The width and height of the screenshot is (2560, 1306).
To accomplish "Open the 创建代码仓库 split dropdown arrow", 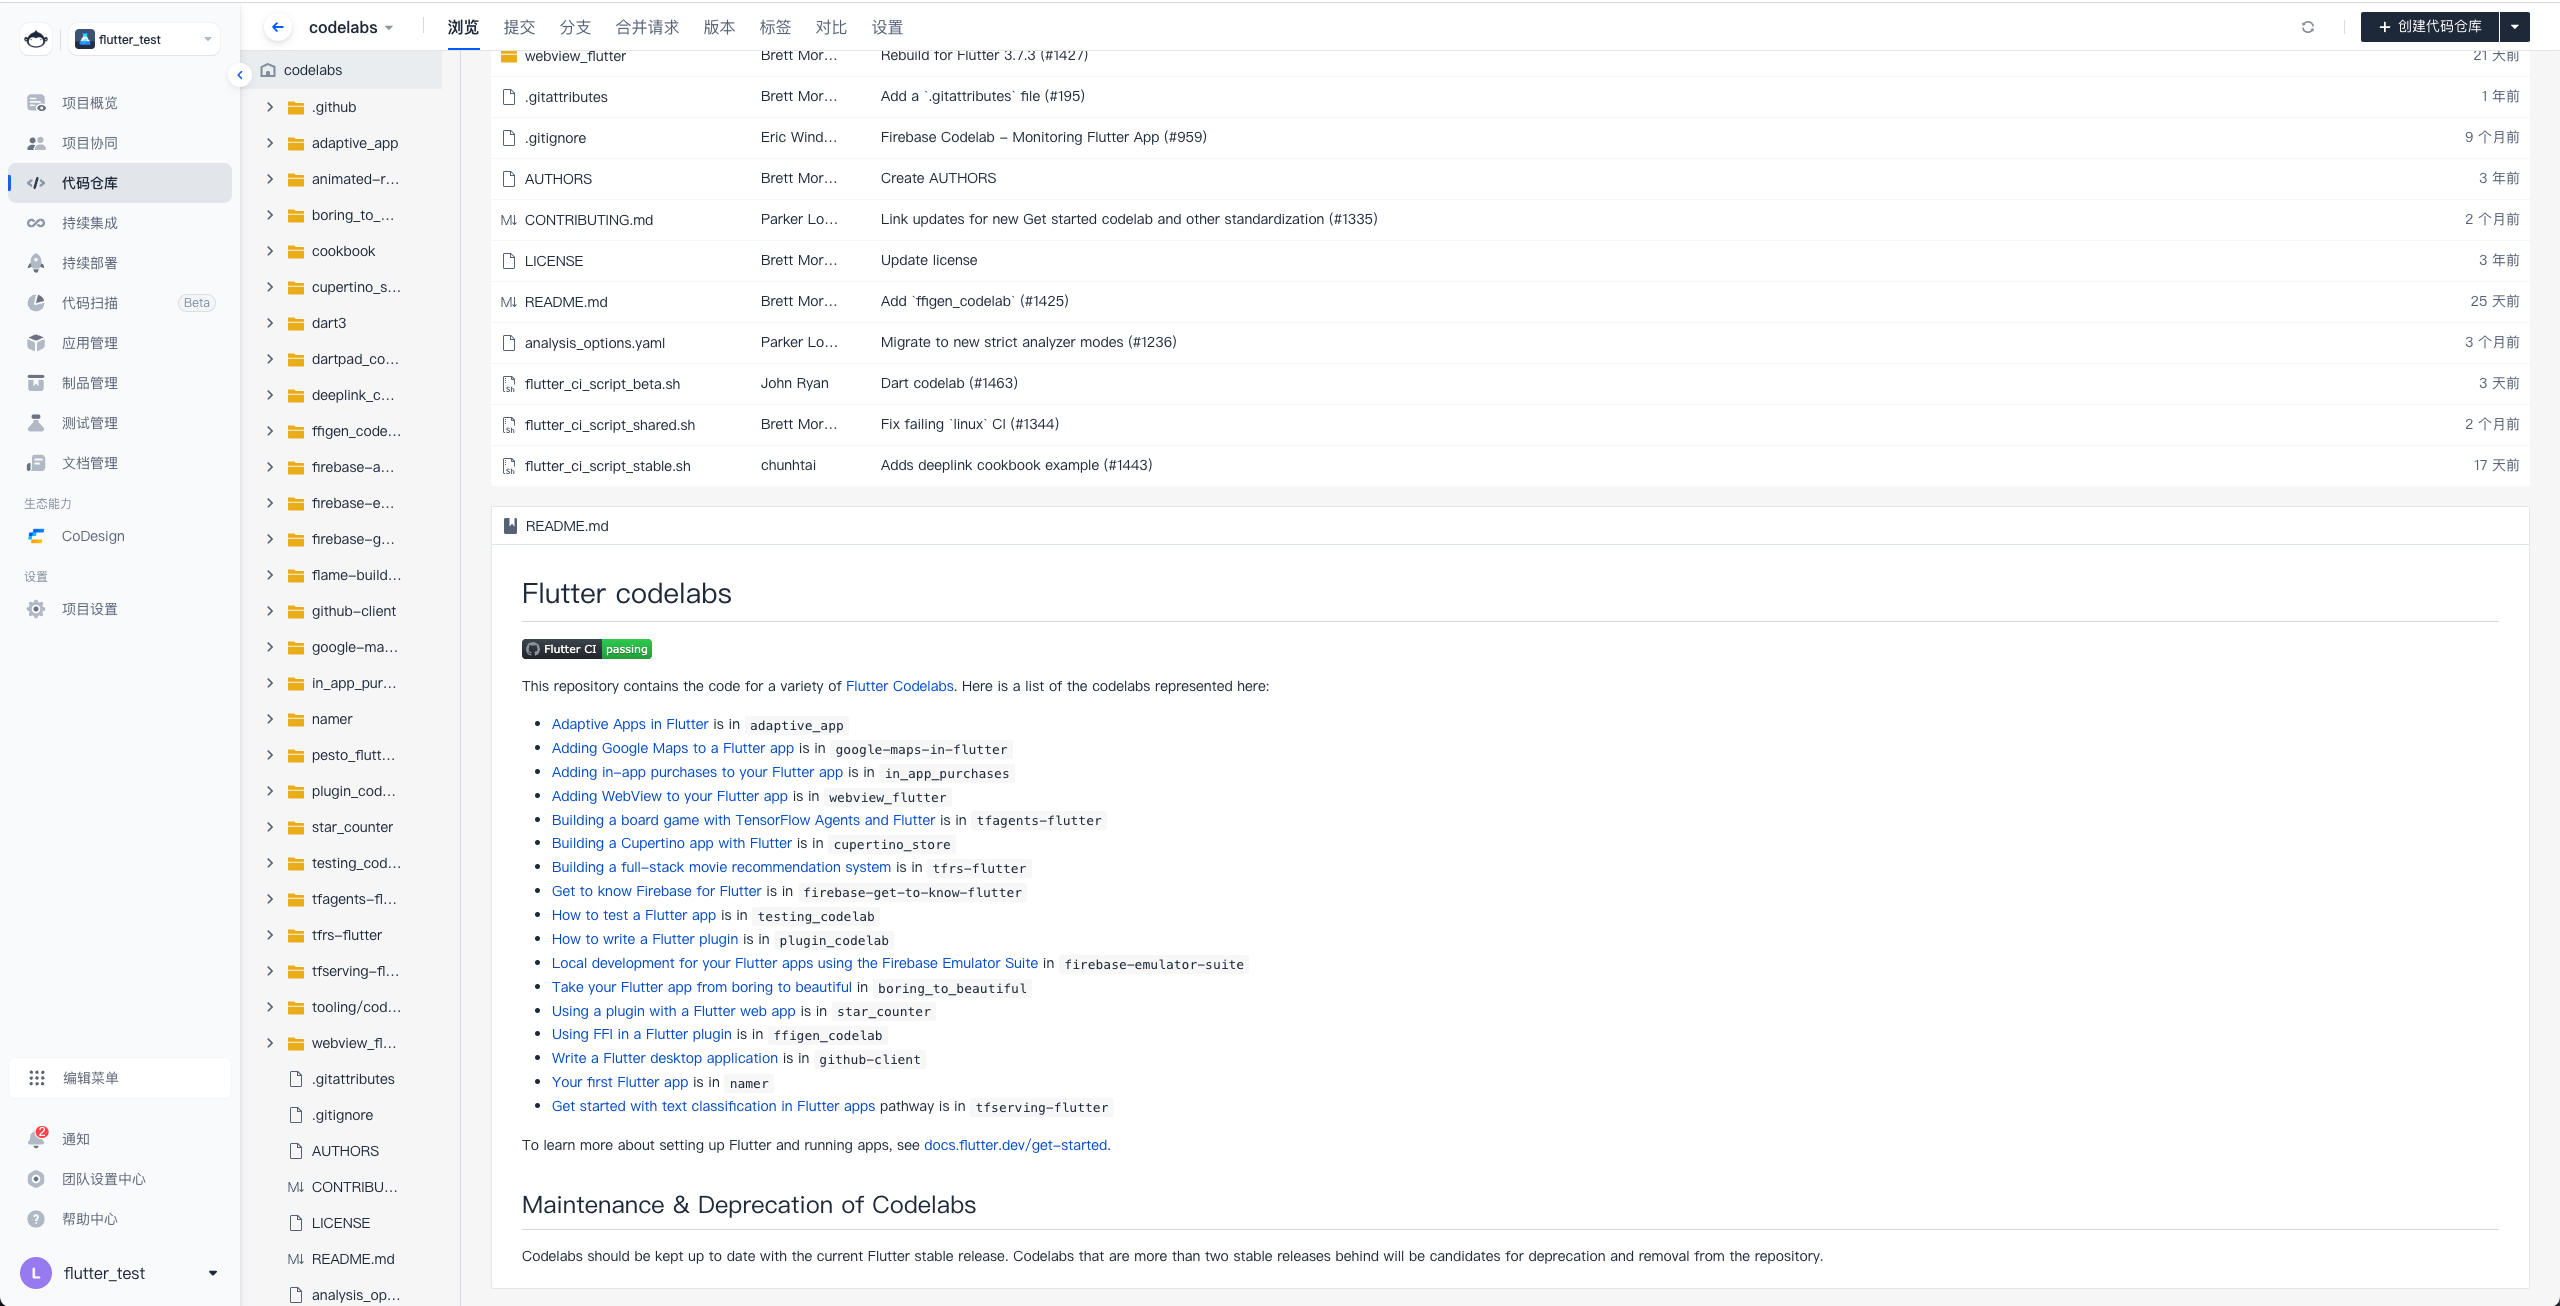I will [2515, 27].
